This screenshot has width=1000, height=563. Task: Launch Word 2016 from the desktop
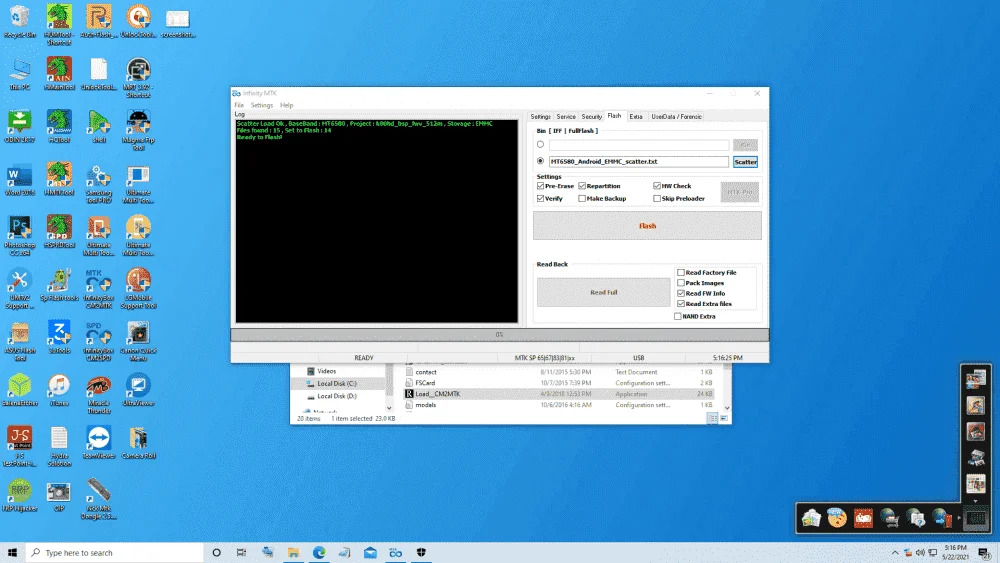pyautogui.click(x=20, y=180)
